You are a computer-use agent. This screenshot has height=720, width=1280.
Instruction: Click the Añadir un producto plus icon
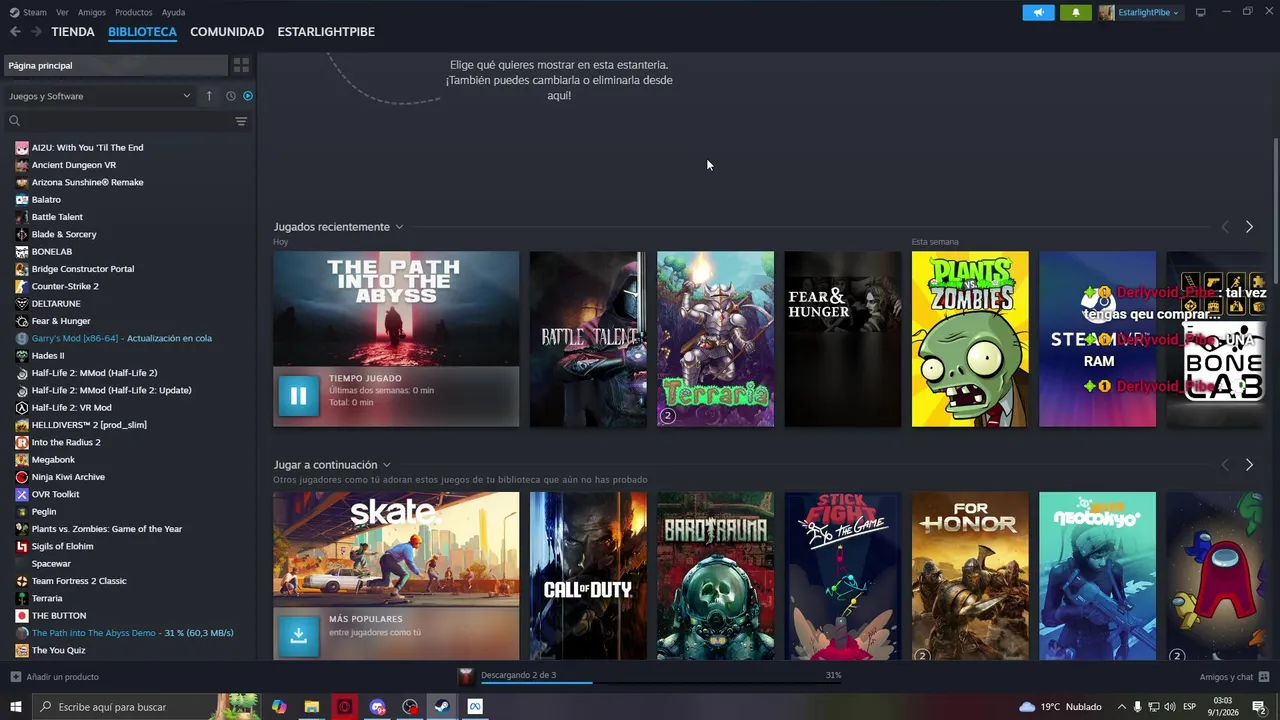(x=15, y=677)
